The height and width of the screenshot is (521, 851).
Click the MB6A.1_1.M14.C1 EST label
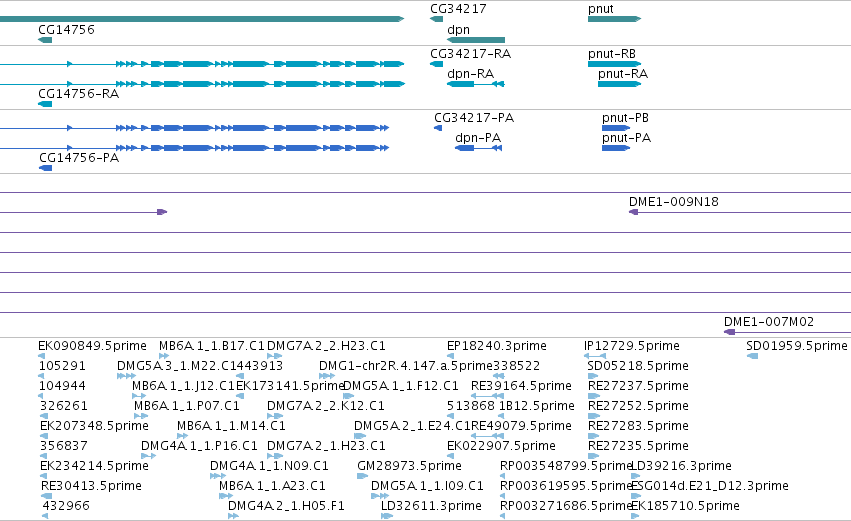[231, 425]
